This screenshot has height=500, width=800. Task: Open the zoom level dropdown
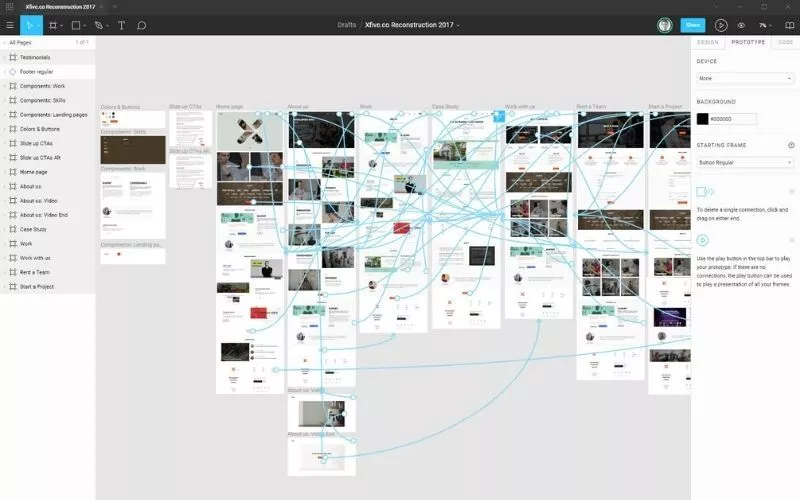(x=764, y=25)
